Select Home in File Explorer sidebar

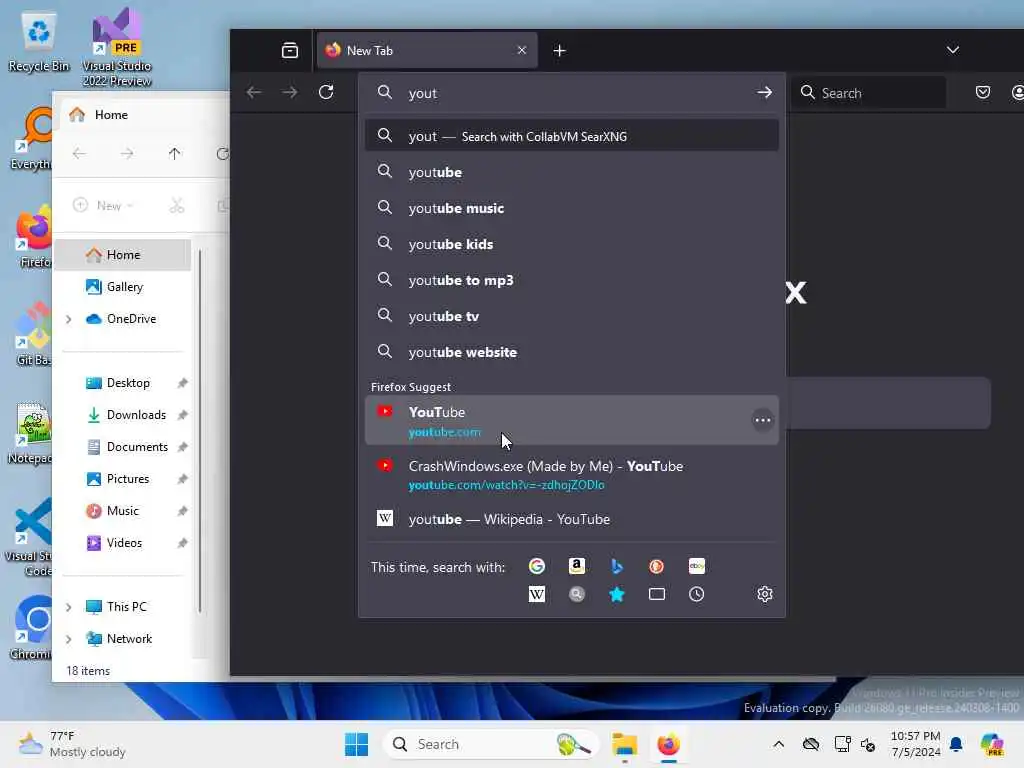point(124,255)
